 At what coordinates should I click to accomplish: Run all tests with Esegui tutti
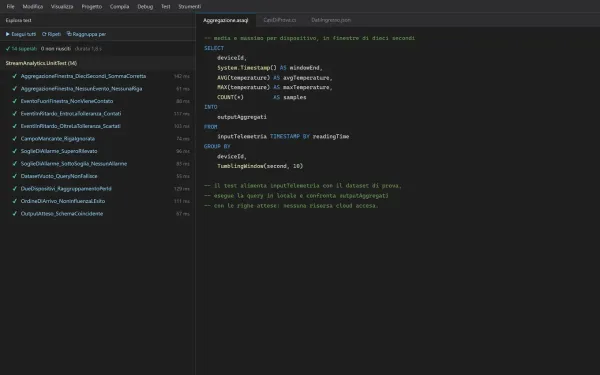[21, 34]
